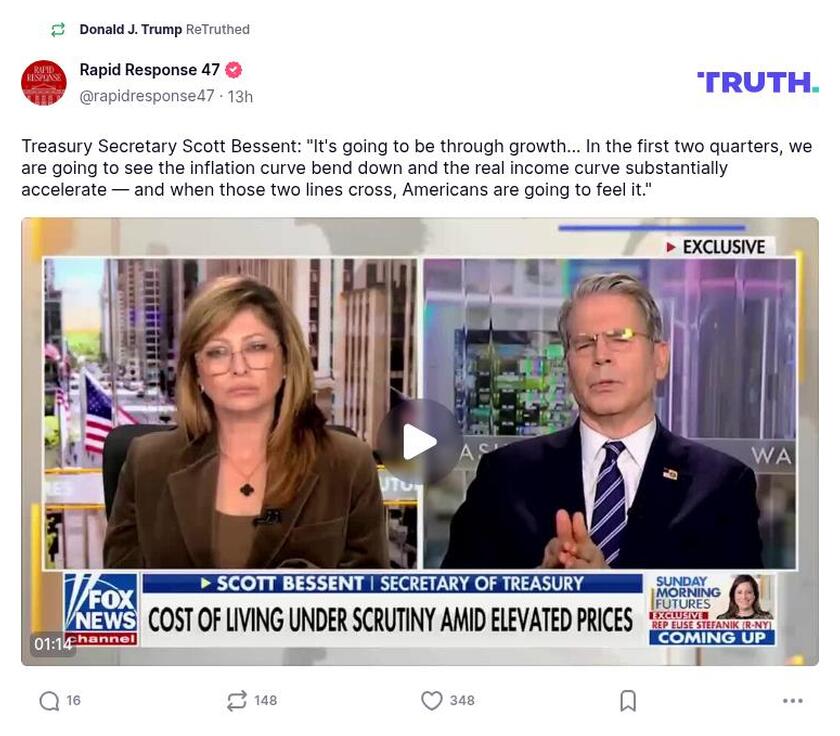View the 148 ReTruths count
The image size is (840, 736).
pos(265,701)
